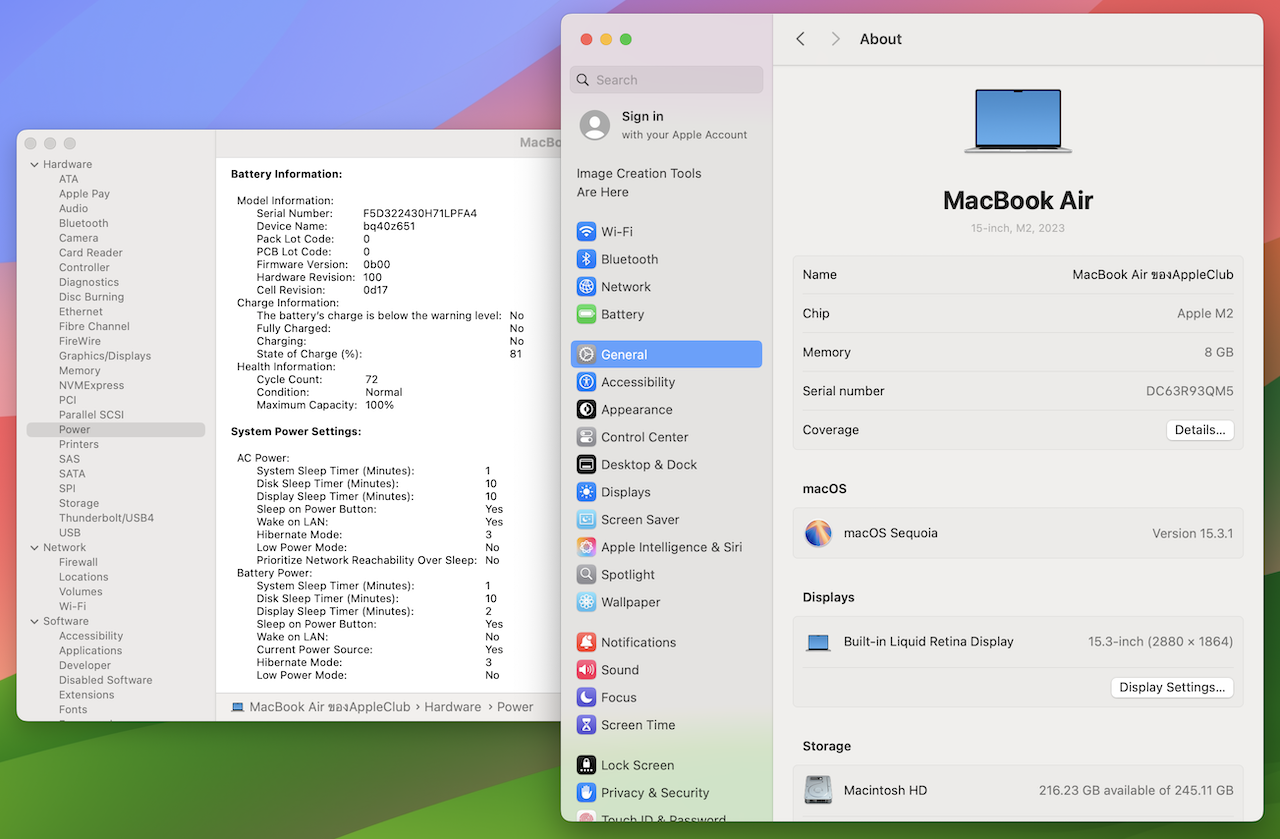Open Wi-Fi settings in System Settings sidebar
1280x839 pixels.
pyautogui.click(x=666, y=232)
